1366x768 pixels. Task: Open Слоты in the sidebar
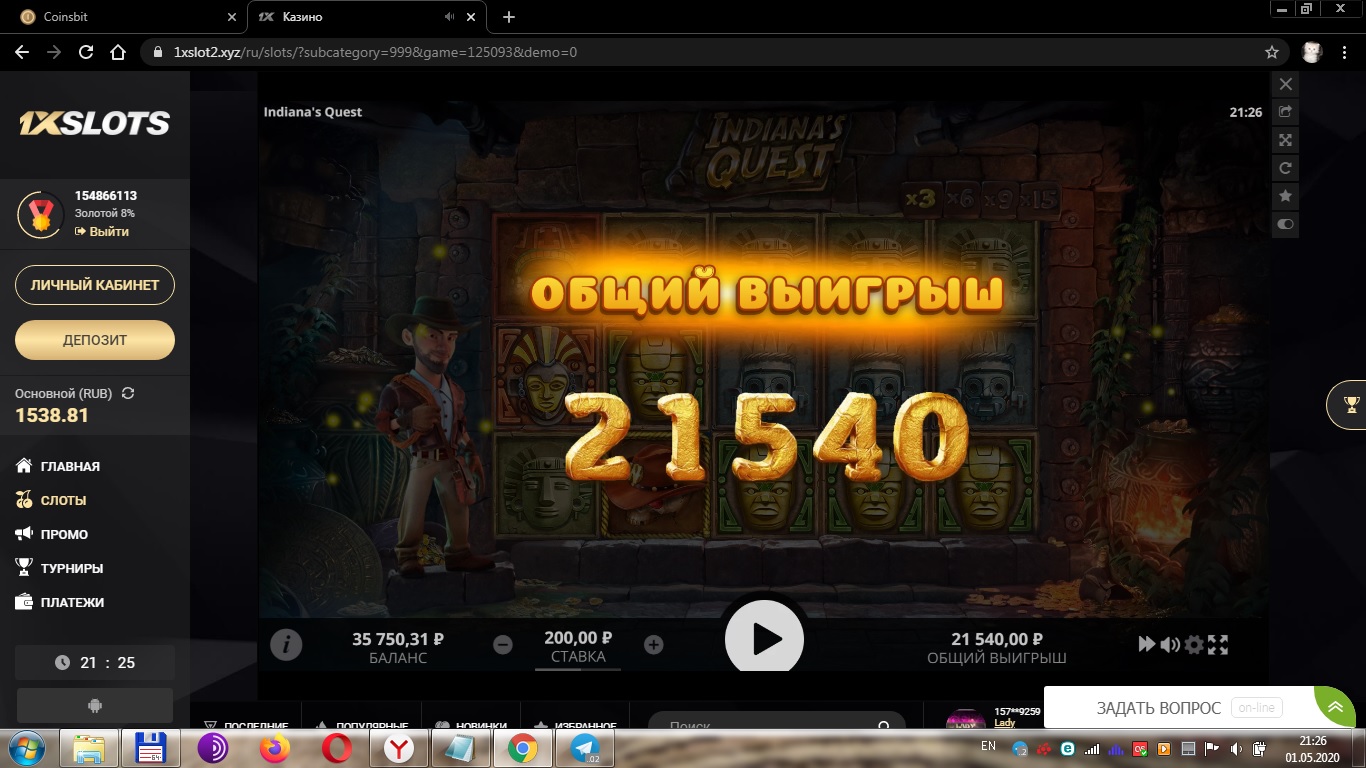(x=52, y=500)
